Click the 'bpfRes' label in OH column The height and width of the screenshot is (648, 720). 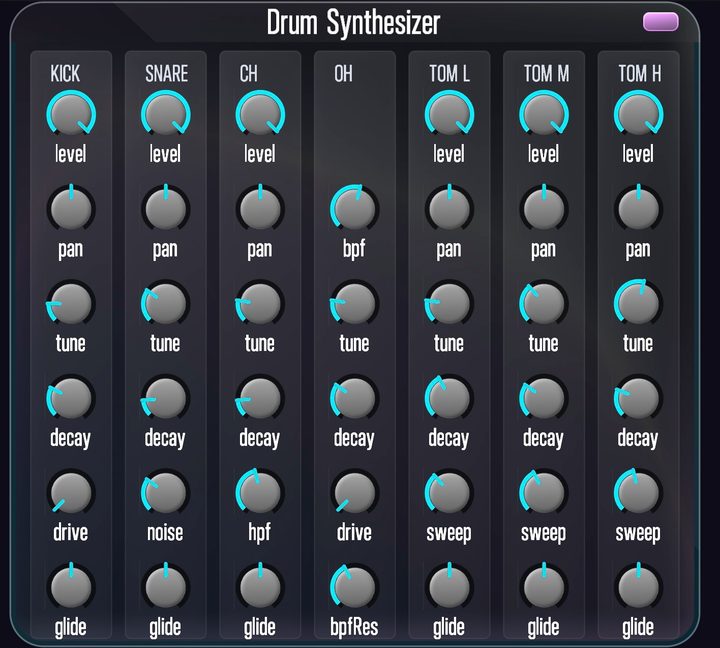[354, 628]
